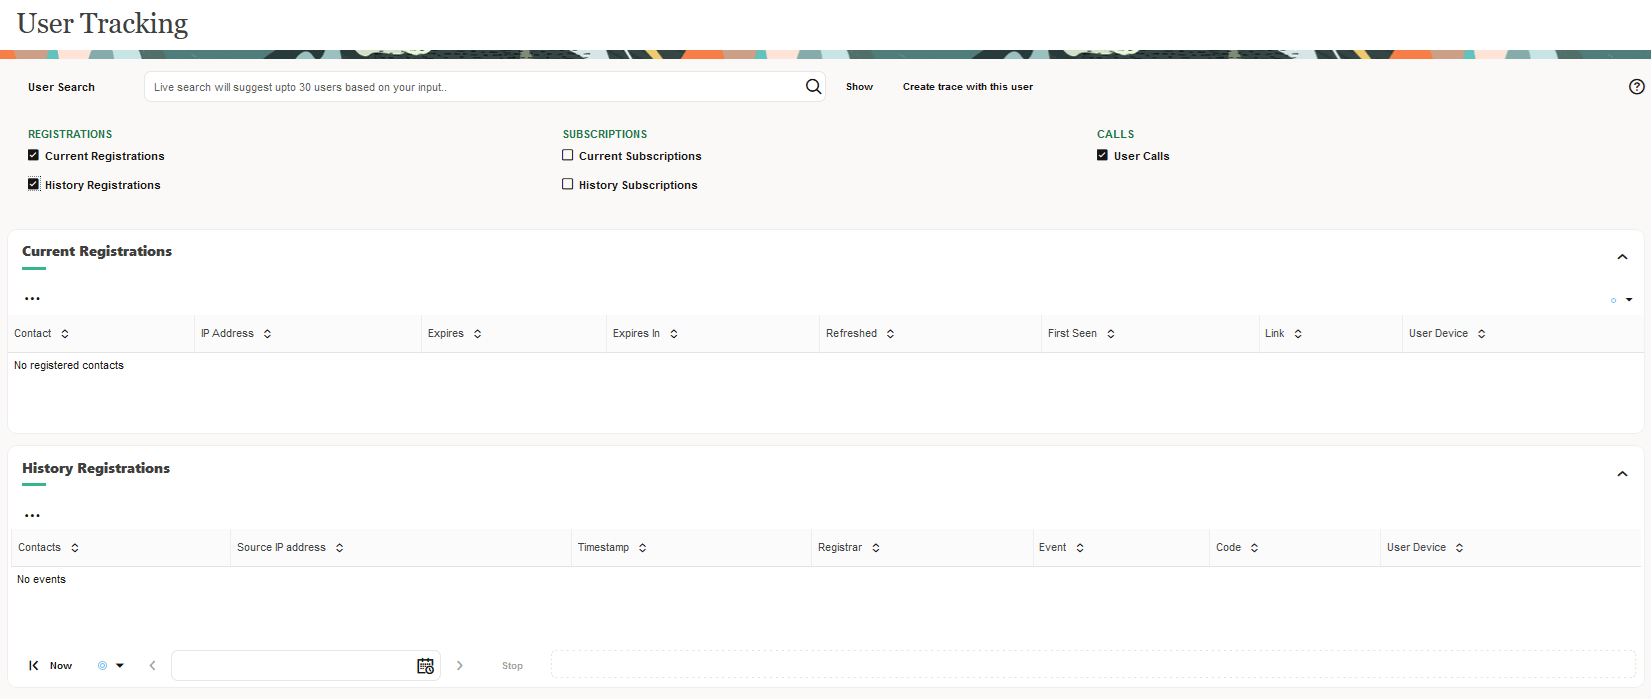Image resolution: width=1651 pixels, height=699 pixels.
Task: Click the Stop button
Action: click(x=512, y=666)
